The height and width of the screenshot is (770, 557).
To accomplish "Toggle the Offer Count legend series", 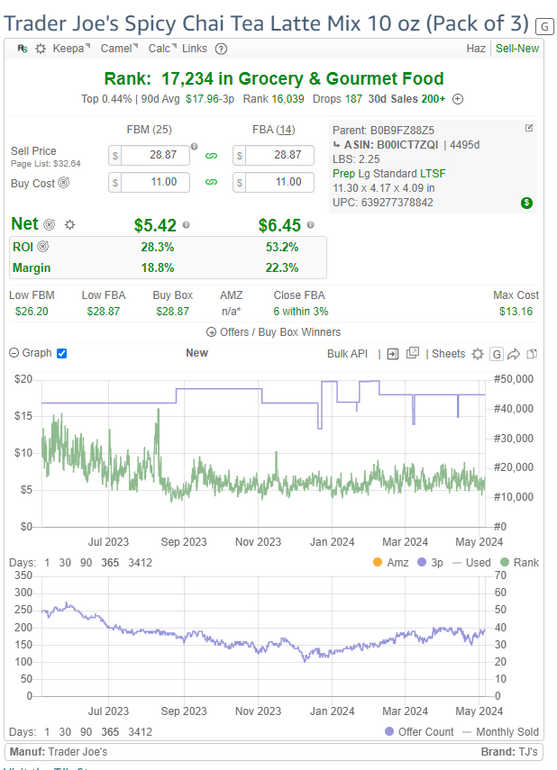I will coord(419,732).
